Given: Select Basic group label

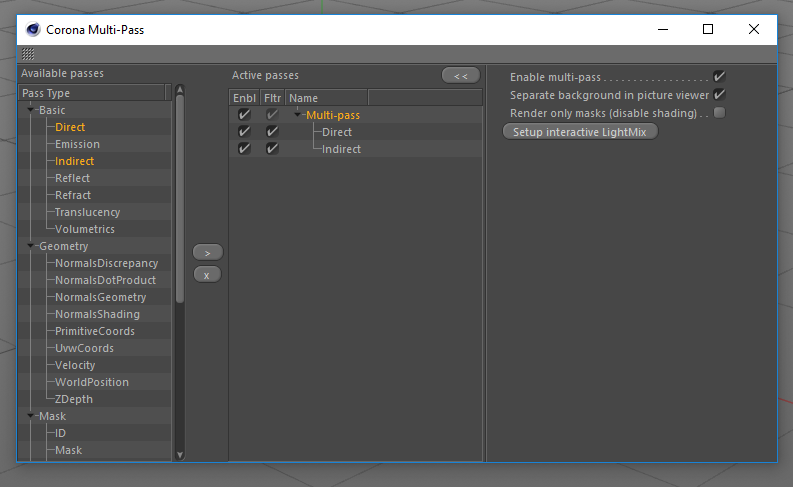Looking at the screenshot, I should tap(52, 110).
